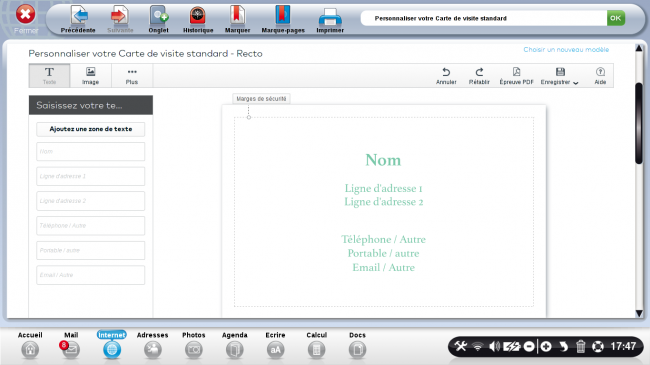The height and width of the screenshot is (365, 650).
Task: Click the address bar text field
Action: point(483,18)
